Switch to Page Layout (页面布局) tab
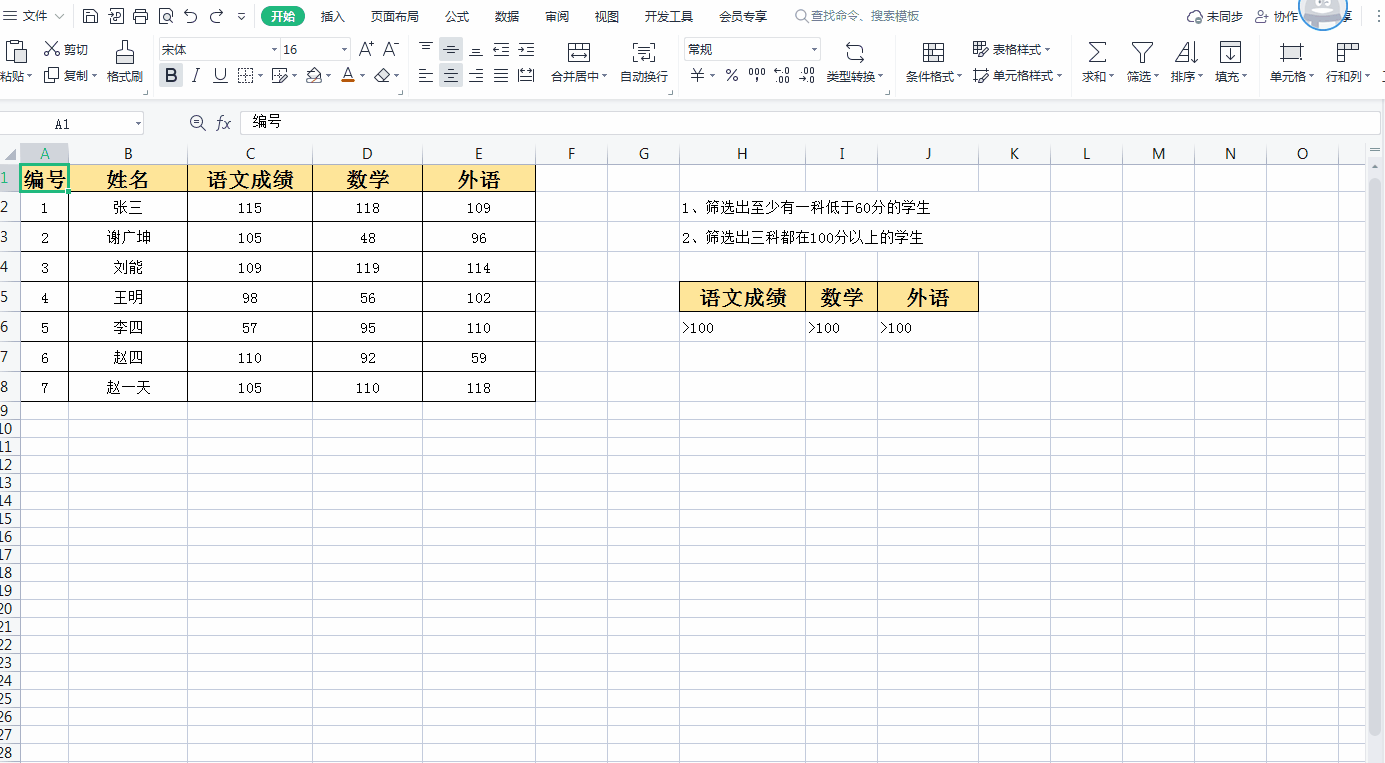 tap(395, 16)
